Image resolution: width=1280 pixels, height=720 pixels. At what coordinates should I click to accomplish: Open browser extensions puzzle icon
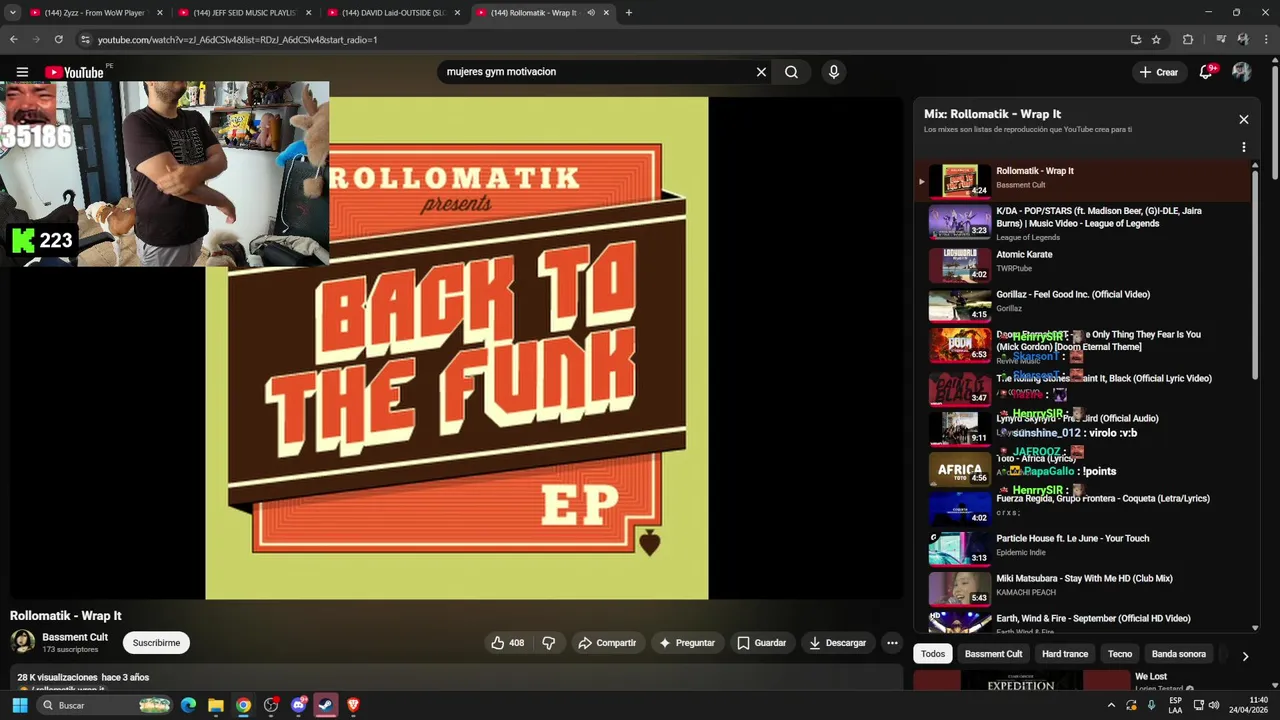click(1188, 40)
